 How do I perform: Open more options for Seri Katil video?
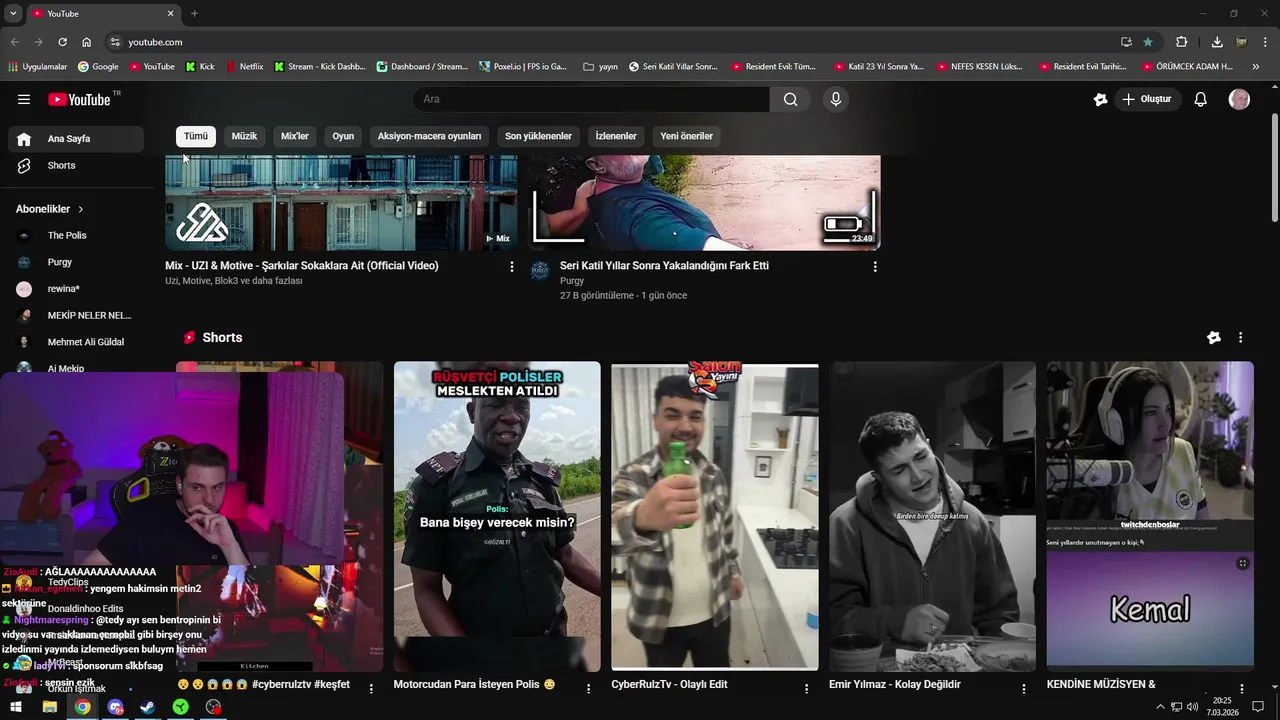pyautogui.click(x=875, y=267)
